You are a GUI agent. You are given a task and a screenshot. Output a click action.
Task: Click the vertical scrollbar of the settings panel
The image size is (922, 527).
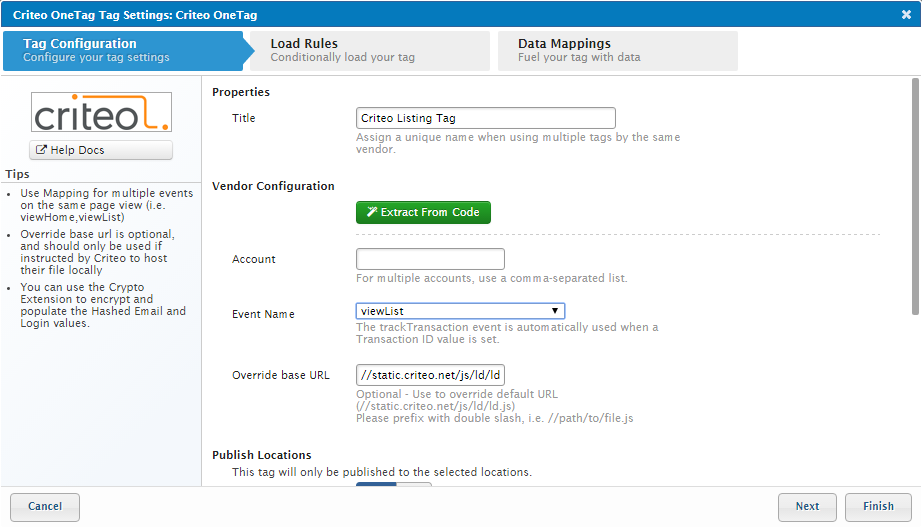pos(915,197)
